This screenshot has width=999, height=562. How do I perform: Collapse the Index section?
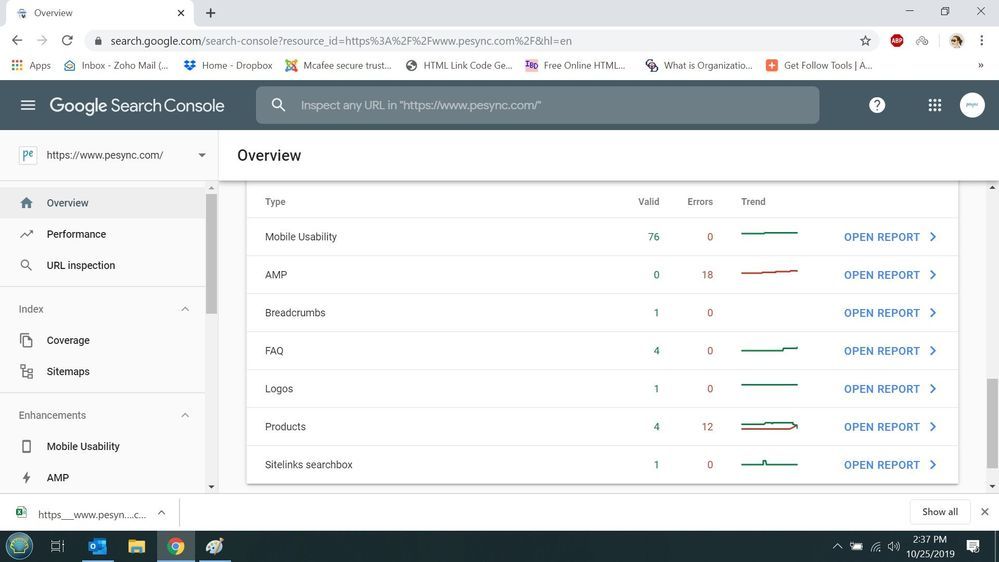click(185, 309)
